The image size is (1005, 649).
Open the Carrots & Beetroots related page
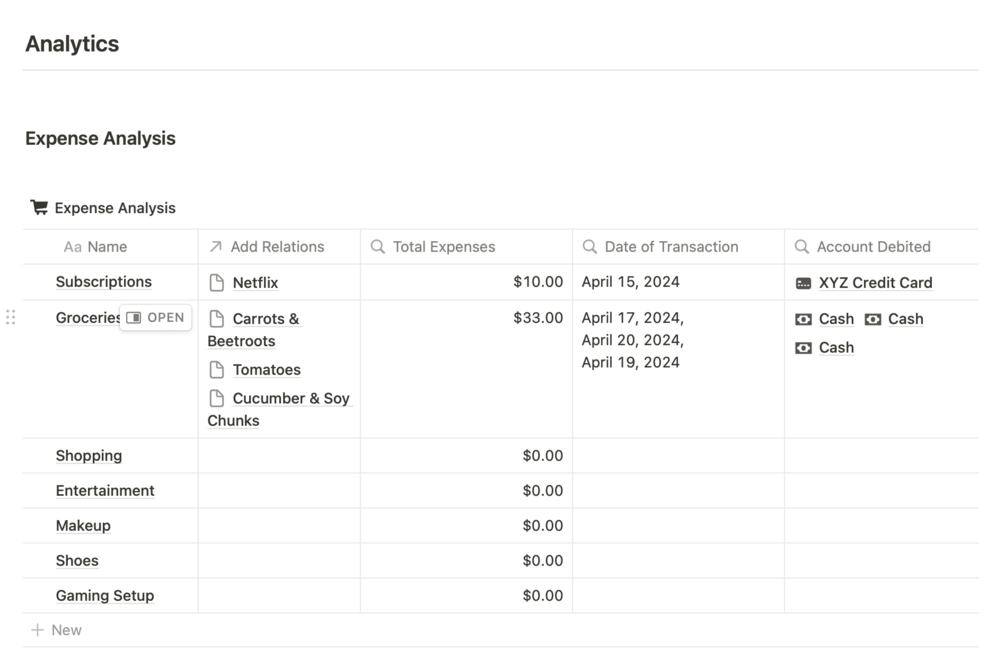coord(265,319)
